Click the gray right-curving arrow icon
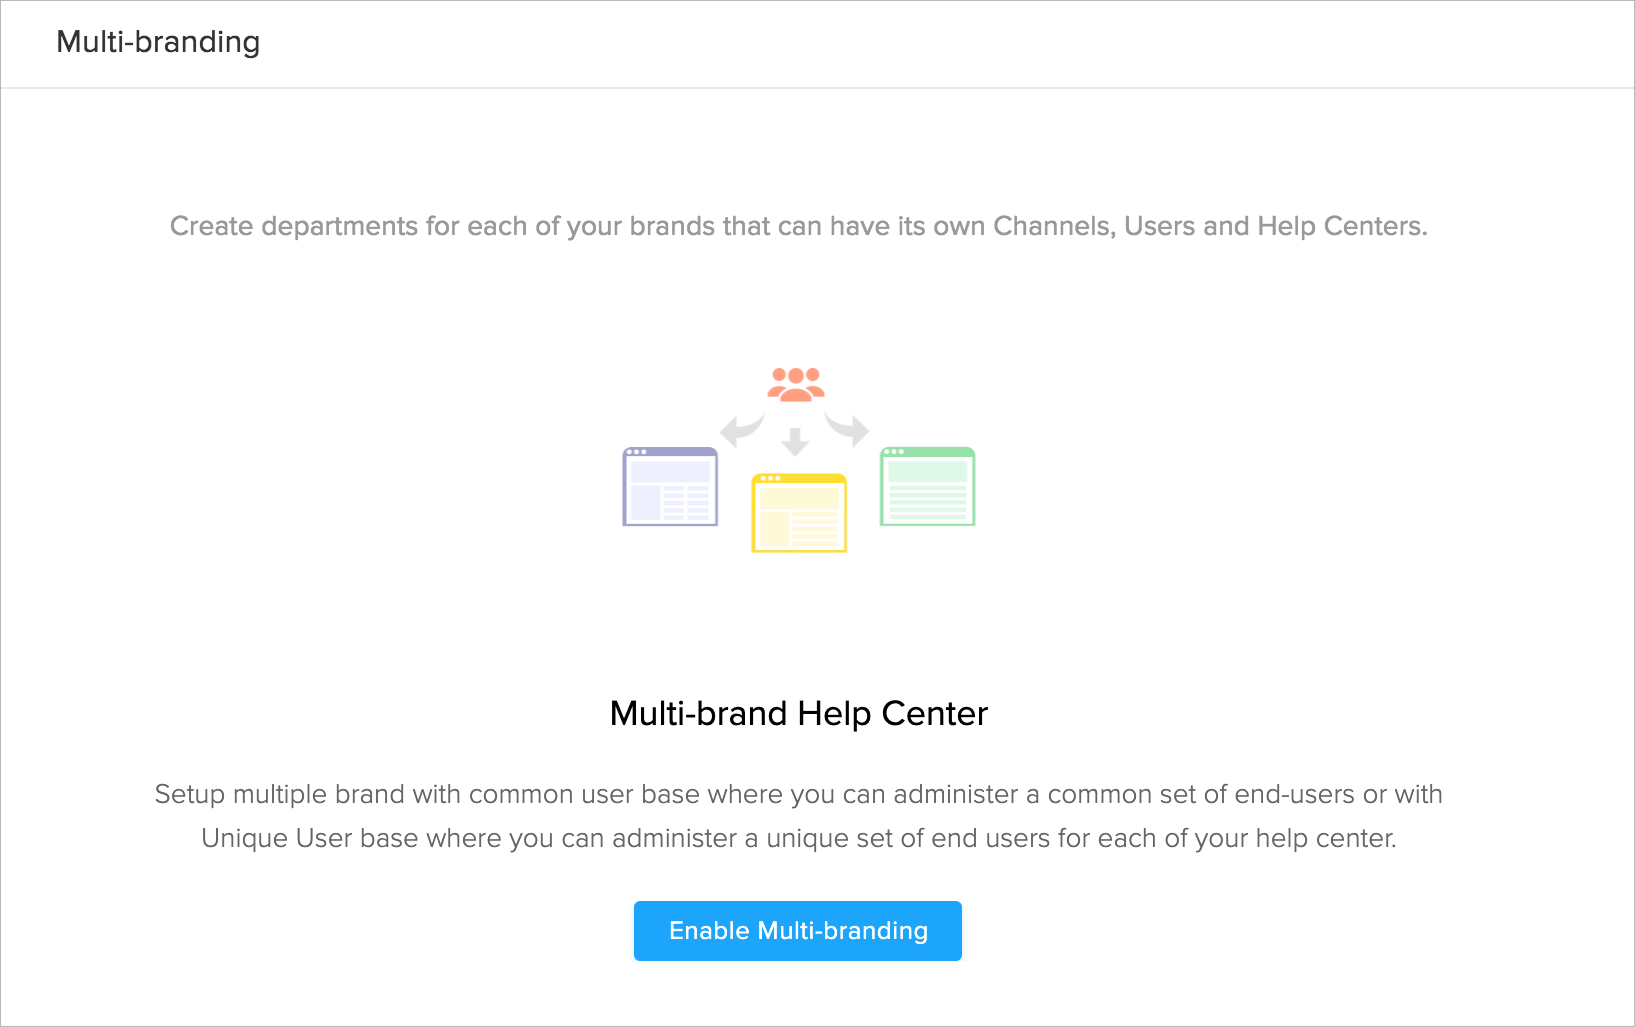 point(849,430)
